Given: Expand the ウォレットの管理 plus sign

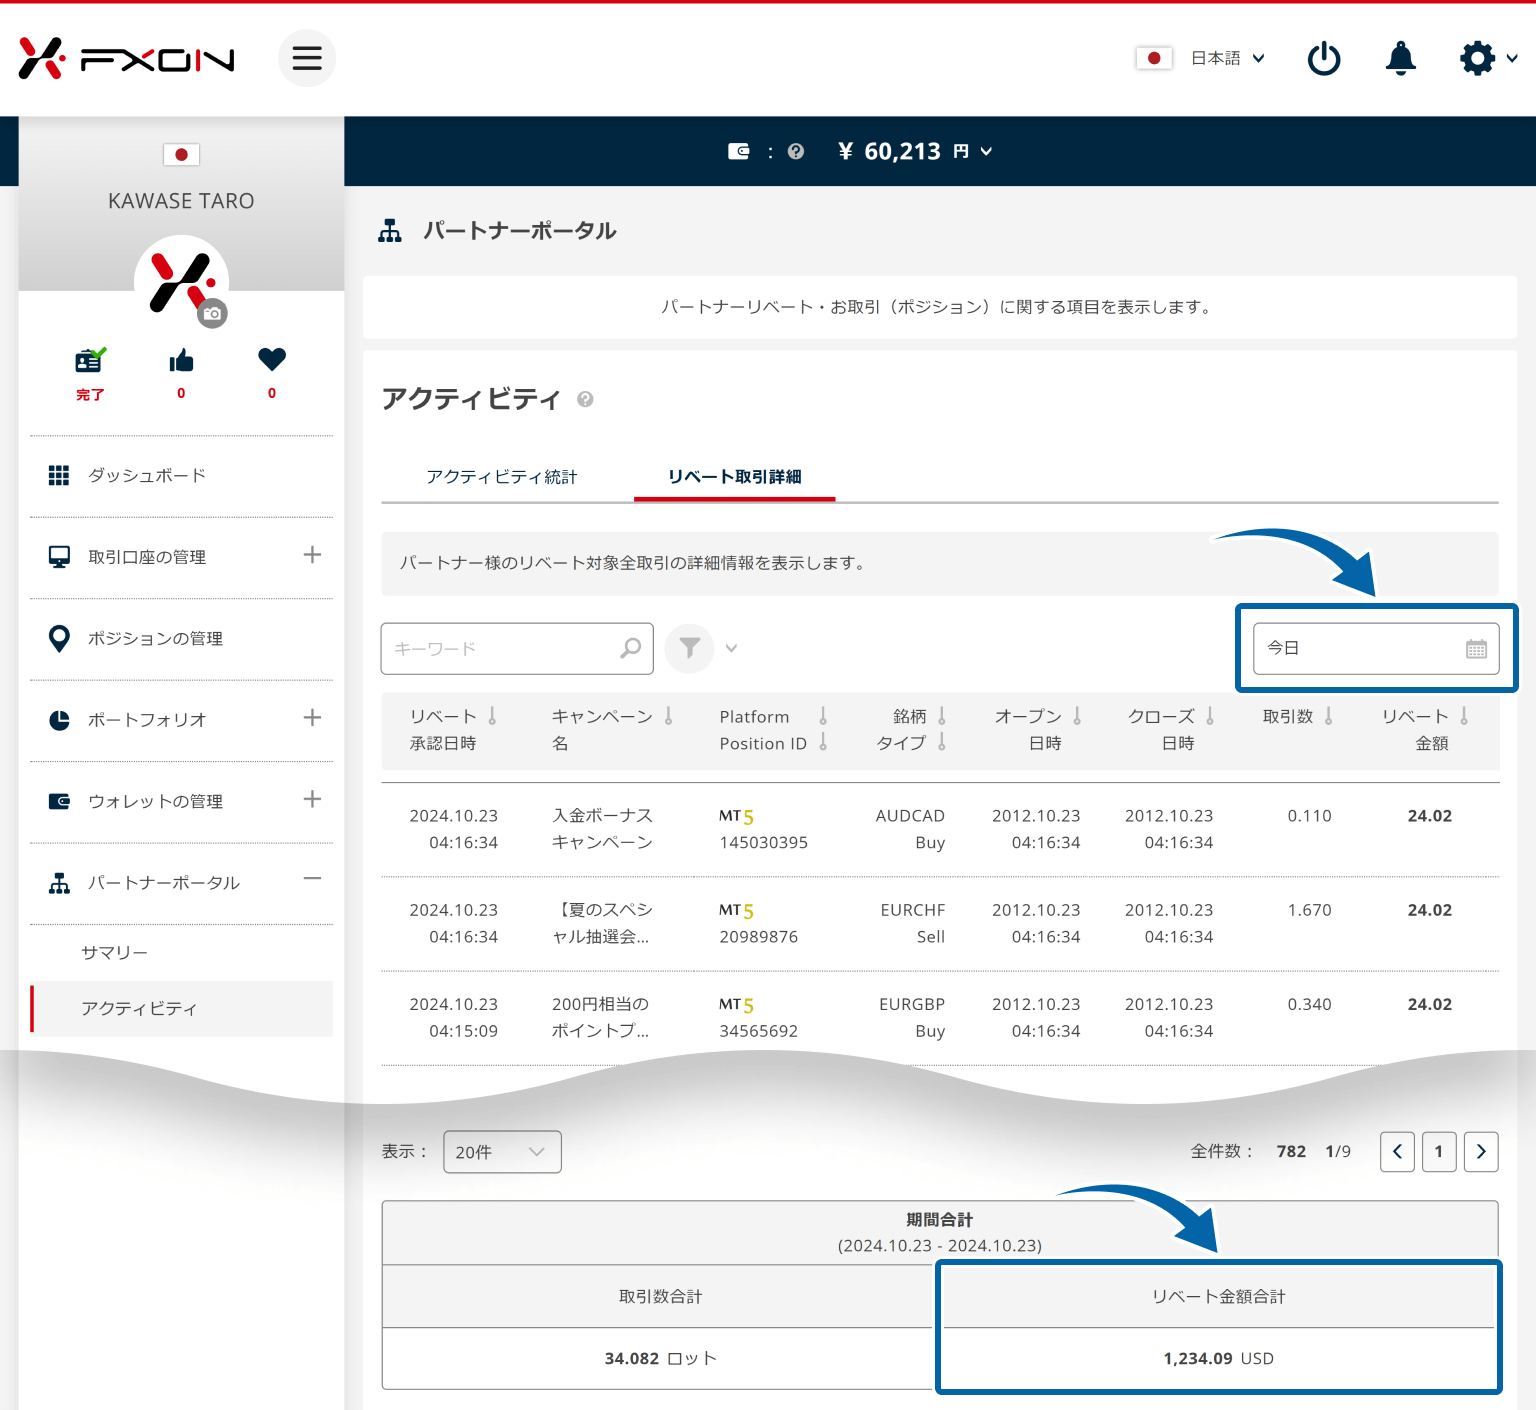Looking at the screenshot, I should point(312,799).
